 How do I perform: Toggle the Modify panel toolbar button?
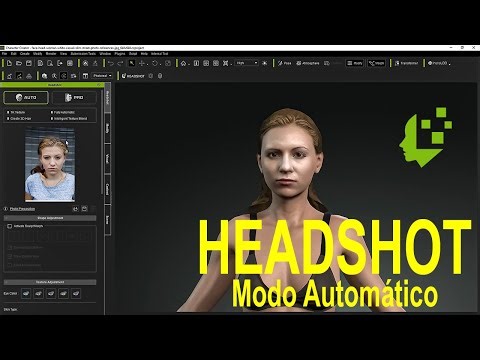(x=355, y=63)
